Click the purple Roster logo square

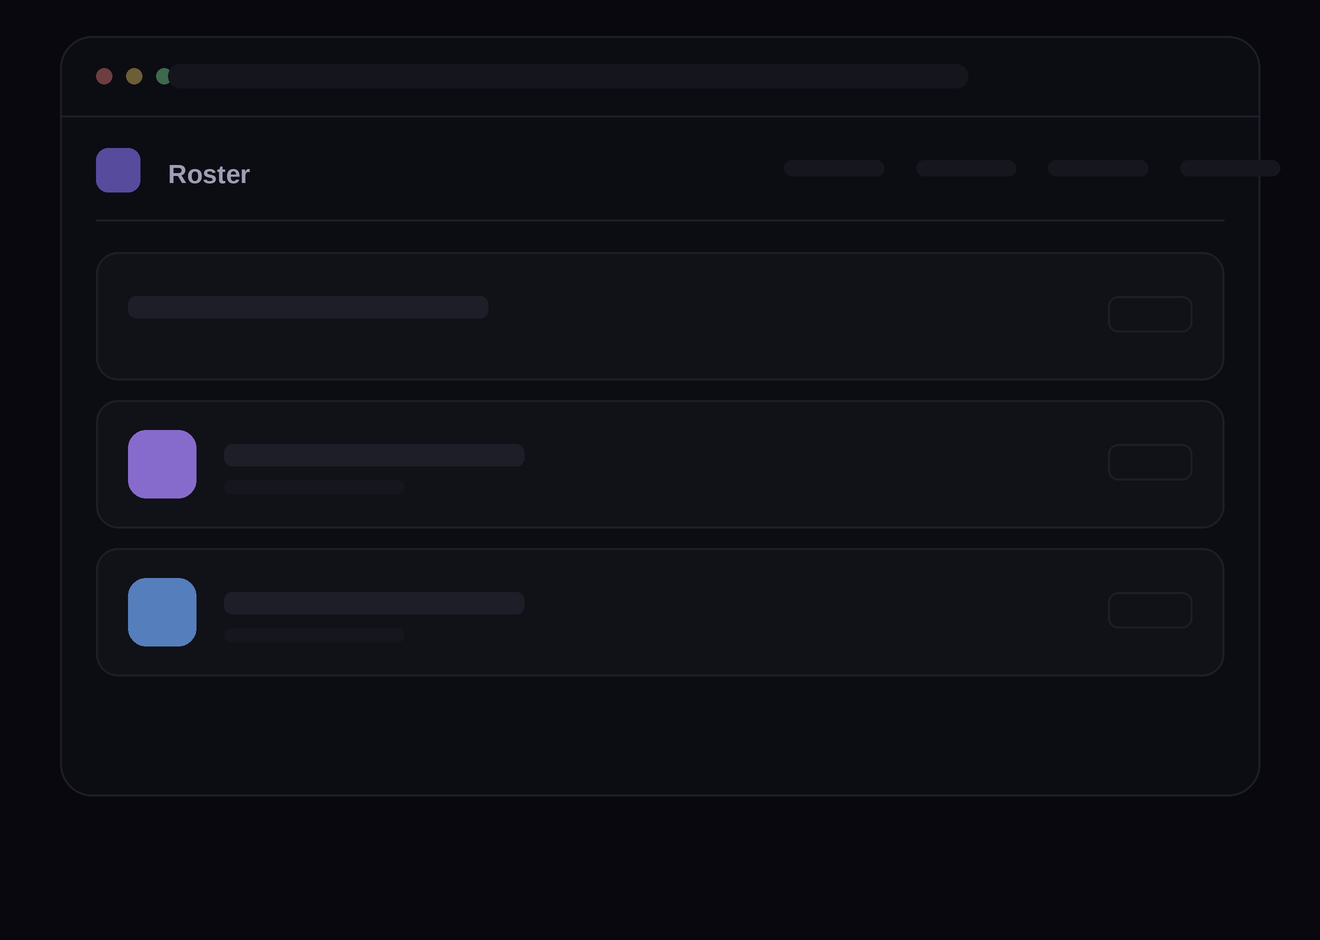pos(118,170)
